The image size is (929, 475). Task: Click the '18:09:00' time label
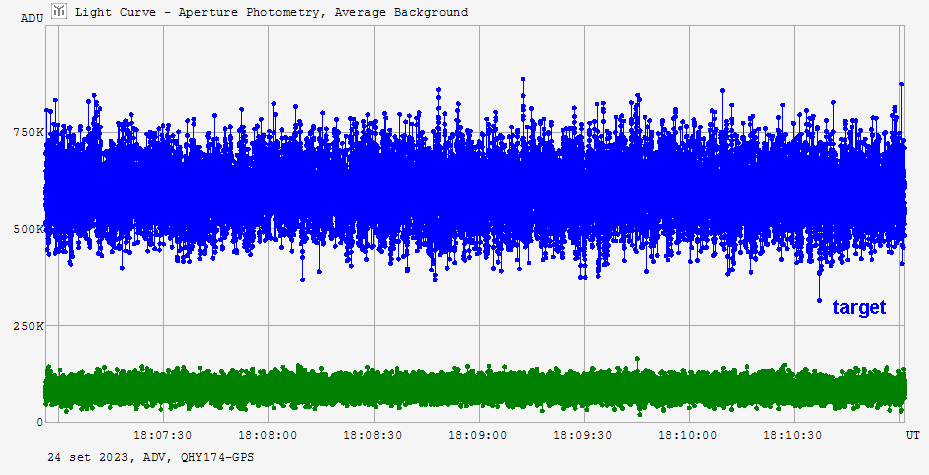pyautogui.click(x=478, y=435)
